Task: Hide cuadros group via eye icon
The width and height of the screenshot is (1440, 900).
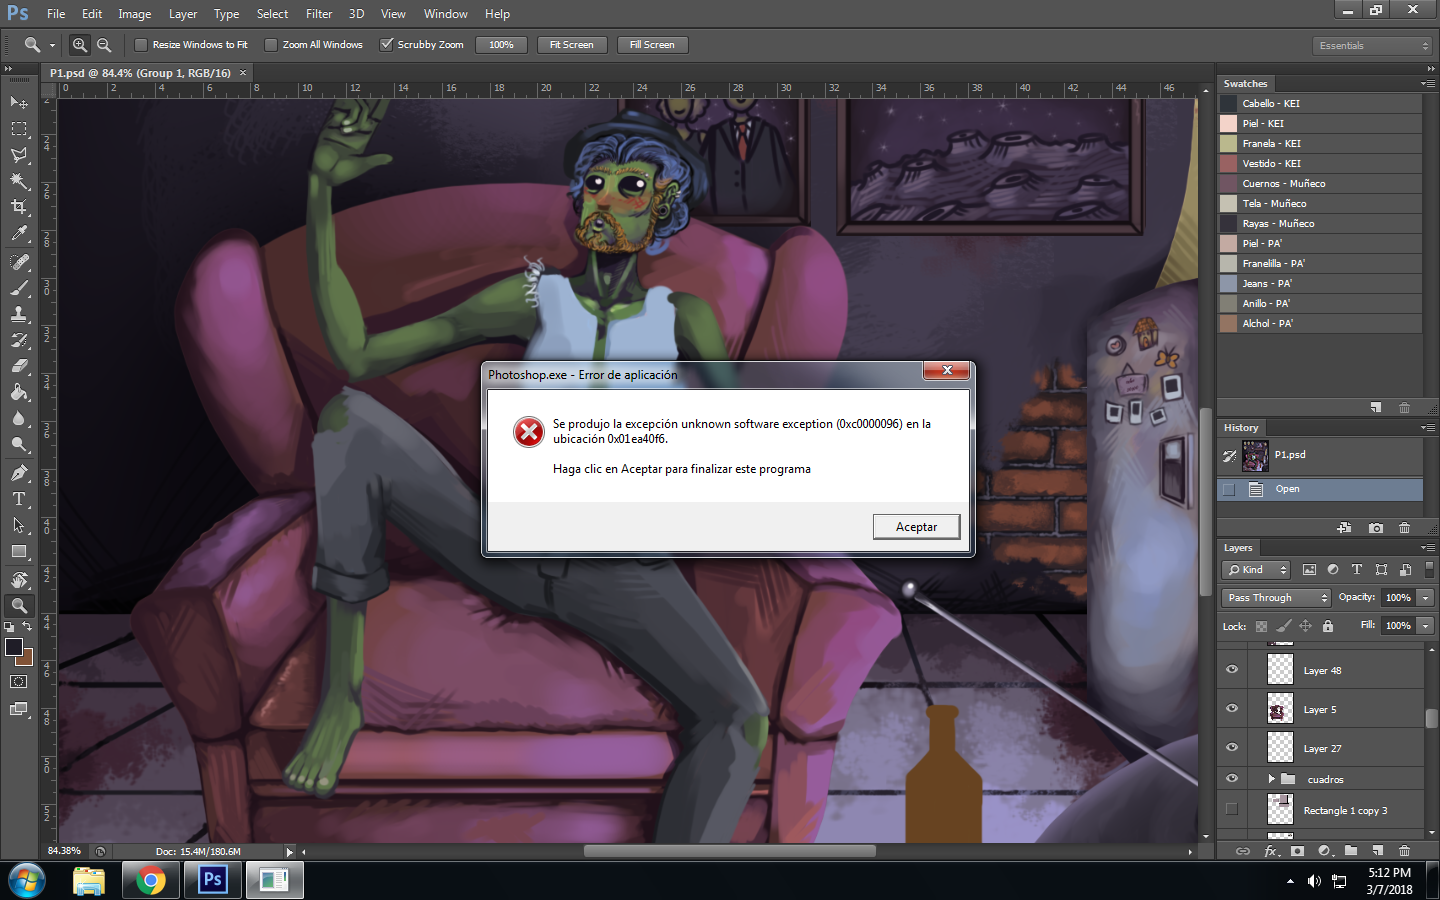Action: point(1232,779)
